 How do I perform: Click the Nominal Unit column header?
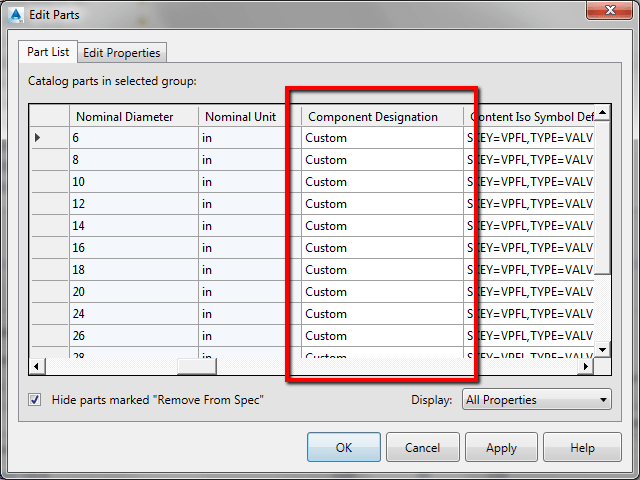point(249,117)
